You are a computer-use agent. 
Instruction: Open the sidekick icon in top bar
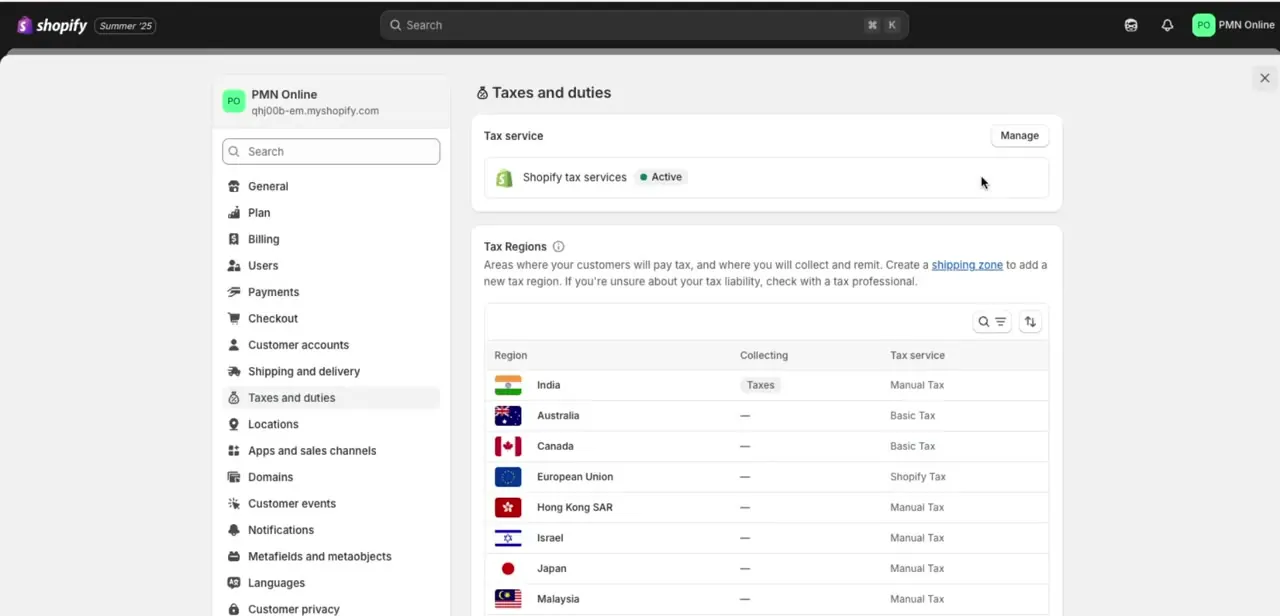coord(1131,25)
